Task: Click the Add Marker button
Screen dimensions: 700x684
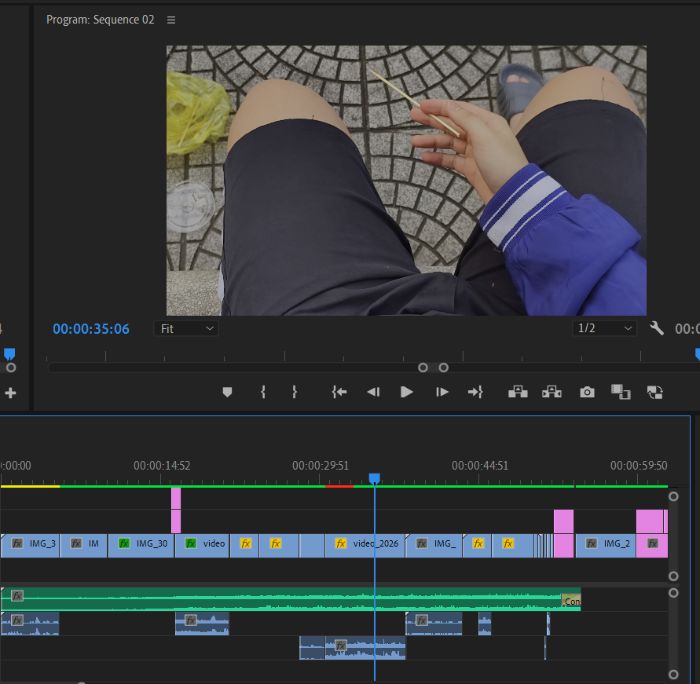Action: 227,392
